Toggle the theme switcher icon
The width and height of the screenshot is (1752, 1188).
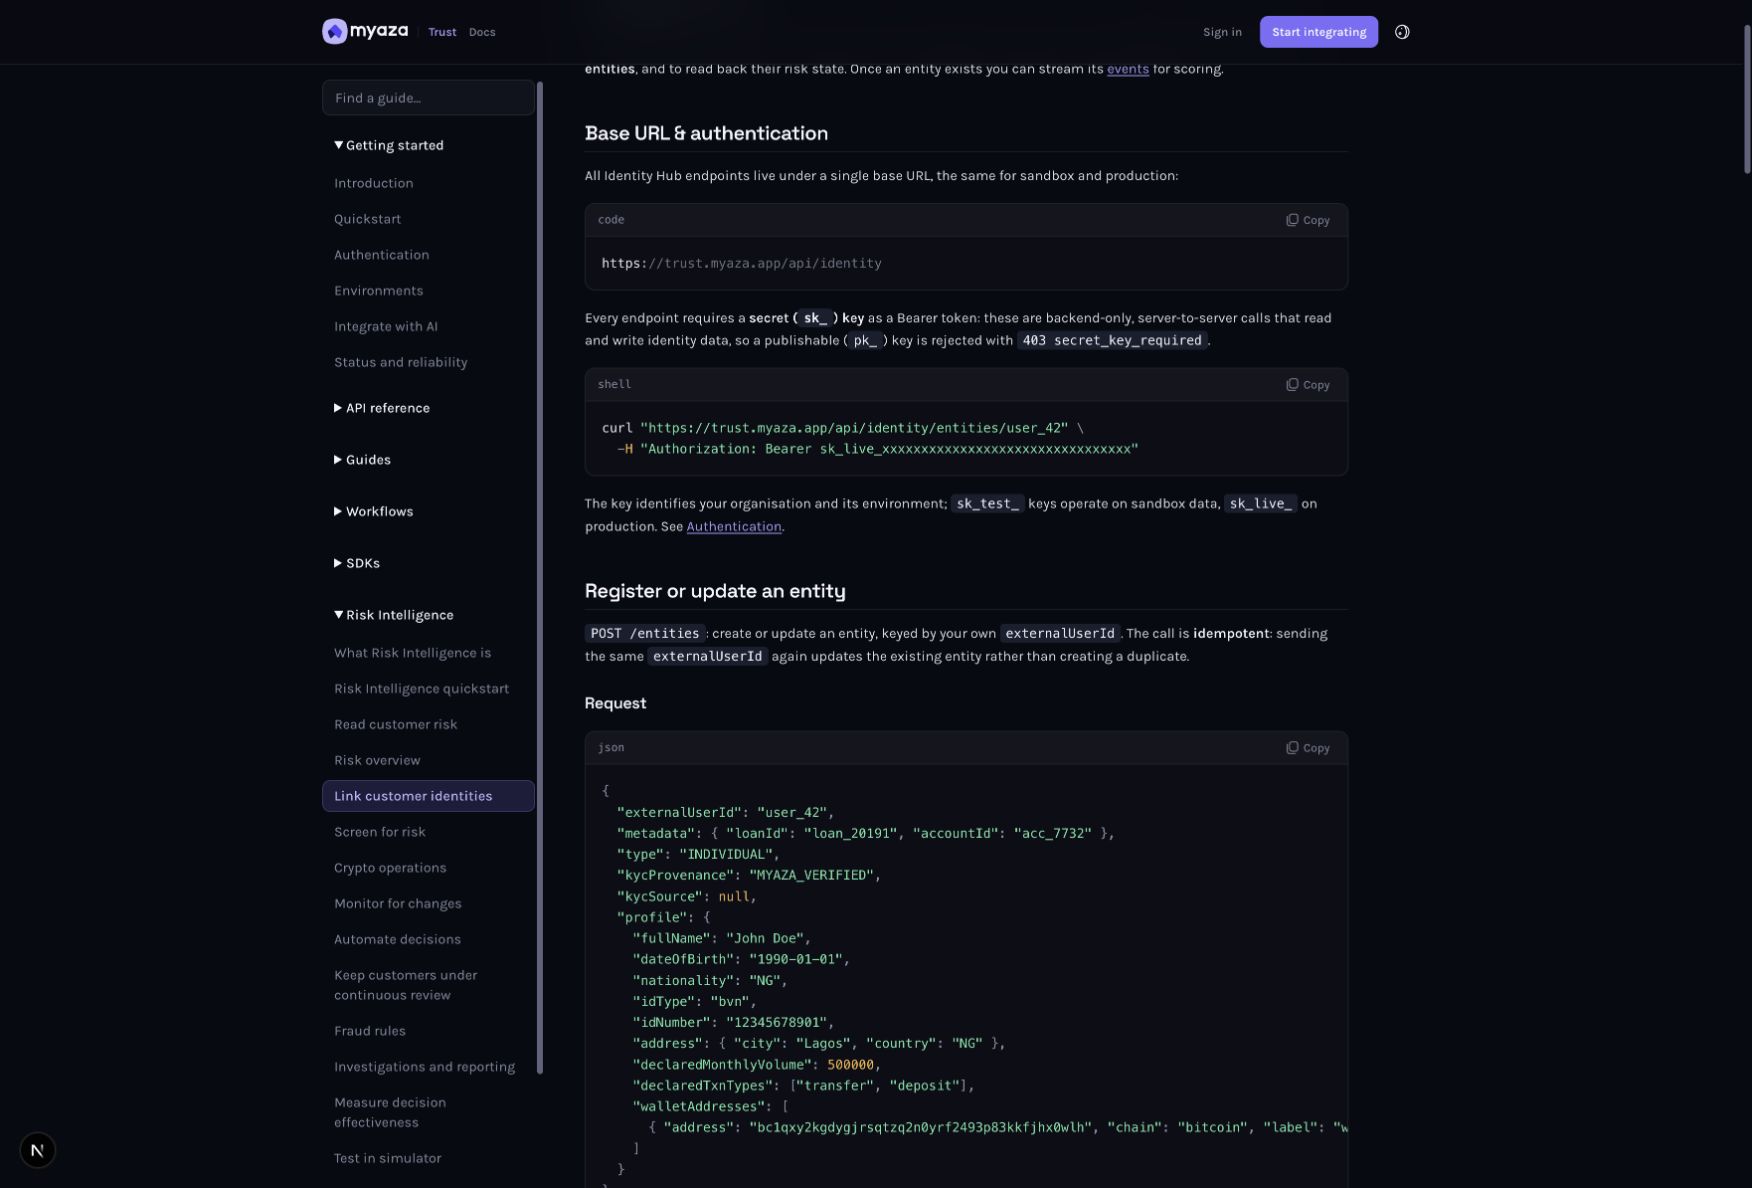[x=1402, y=32]
